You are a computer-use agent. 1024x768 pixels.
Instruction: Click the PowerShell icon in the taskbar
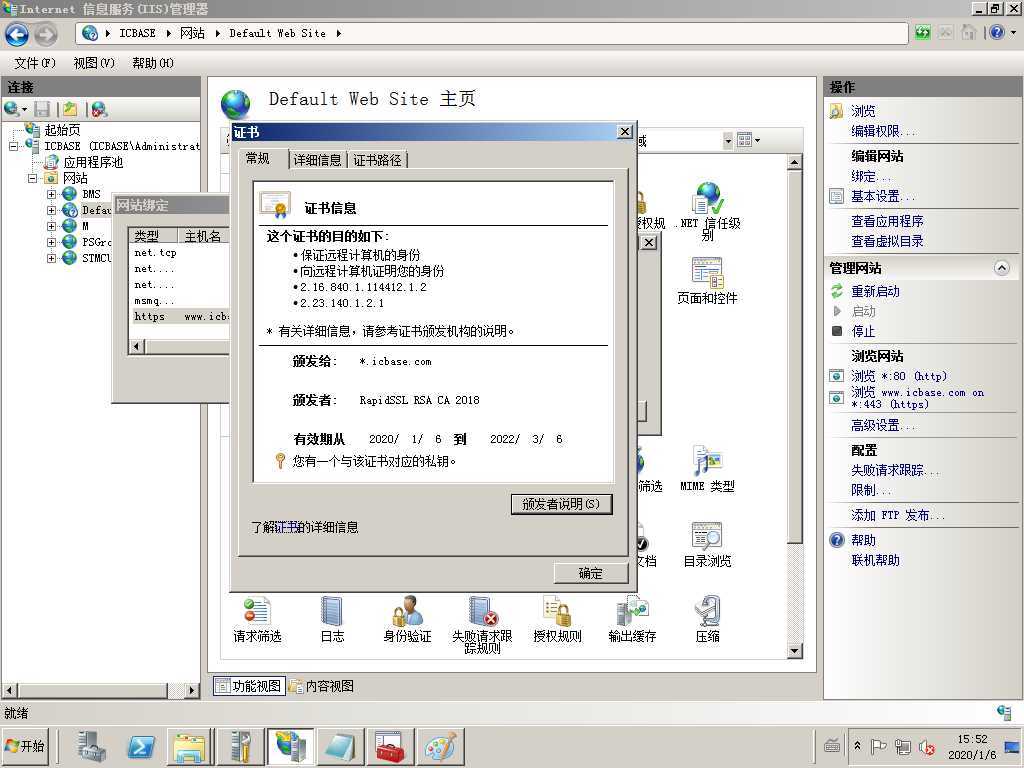click(142, 746)
